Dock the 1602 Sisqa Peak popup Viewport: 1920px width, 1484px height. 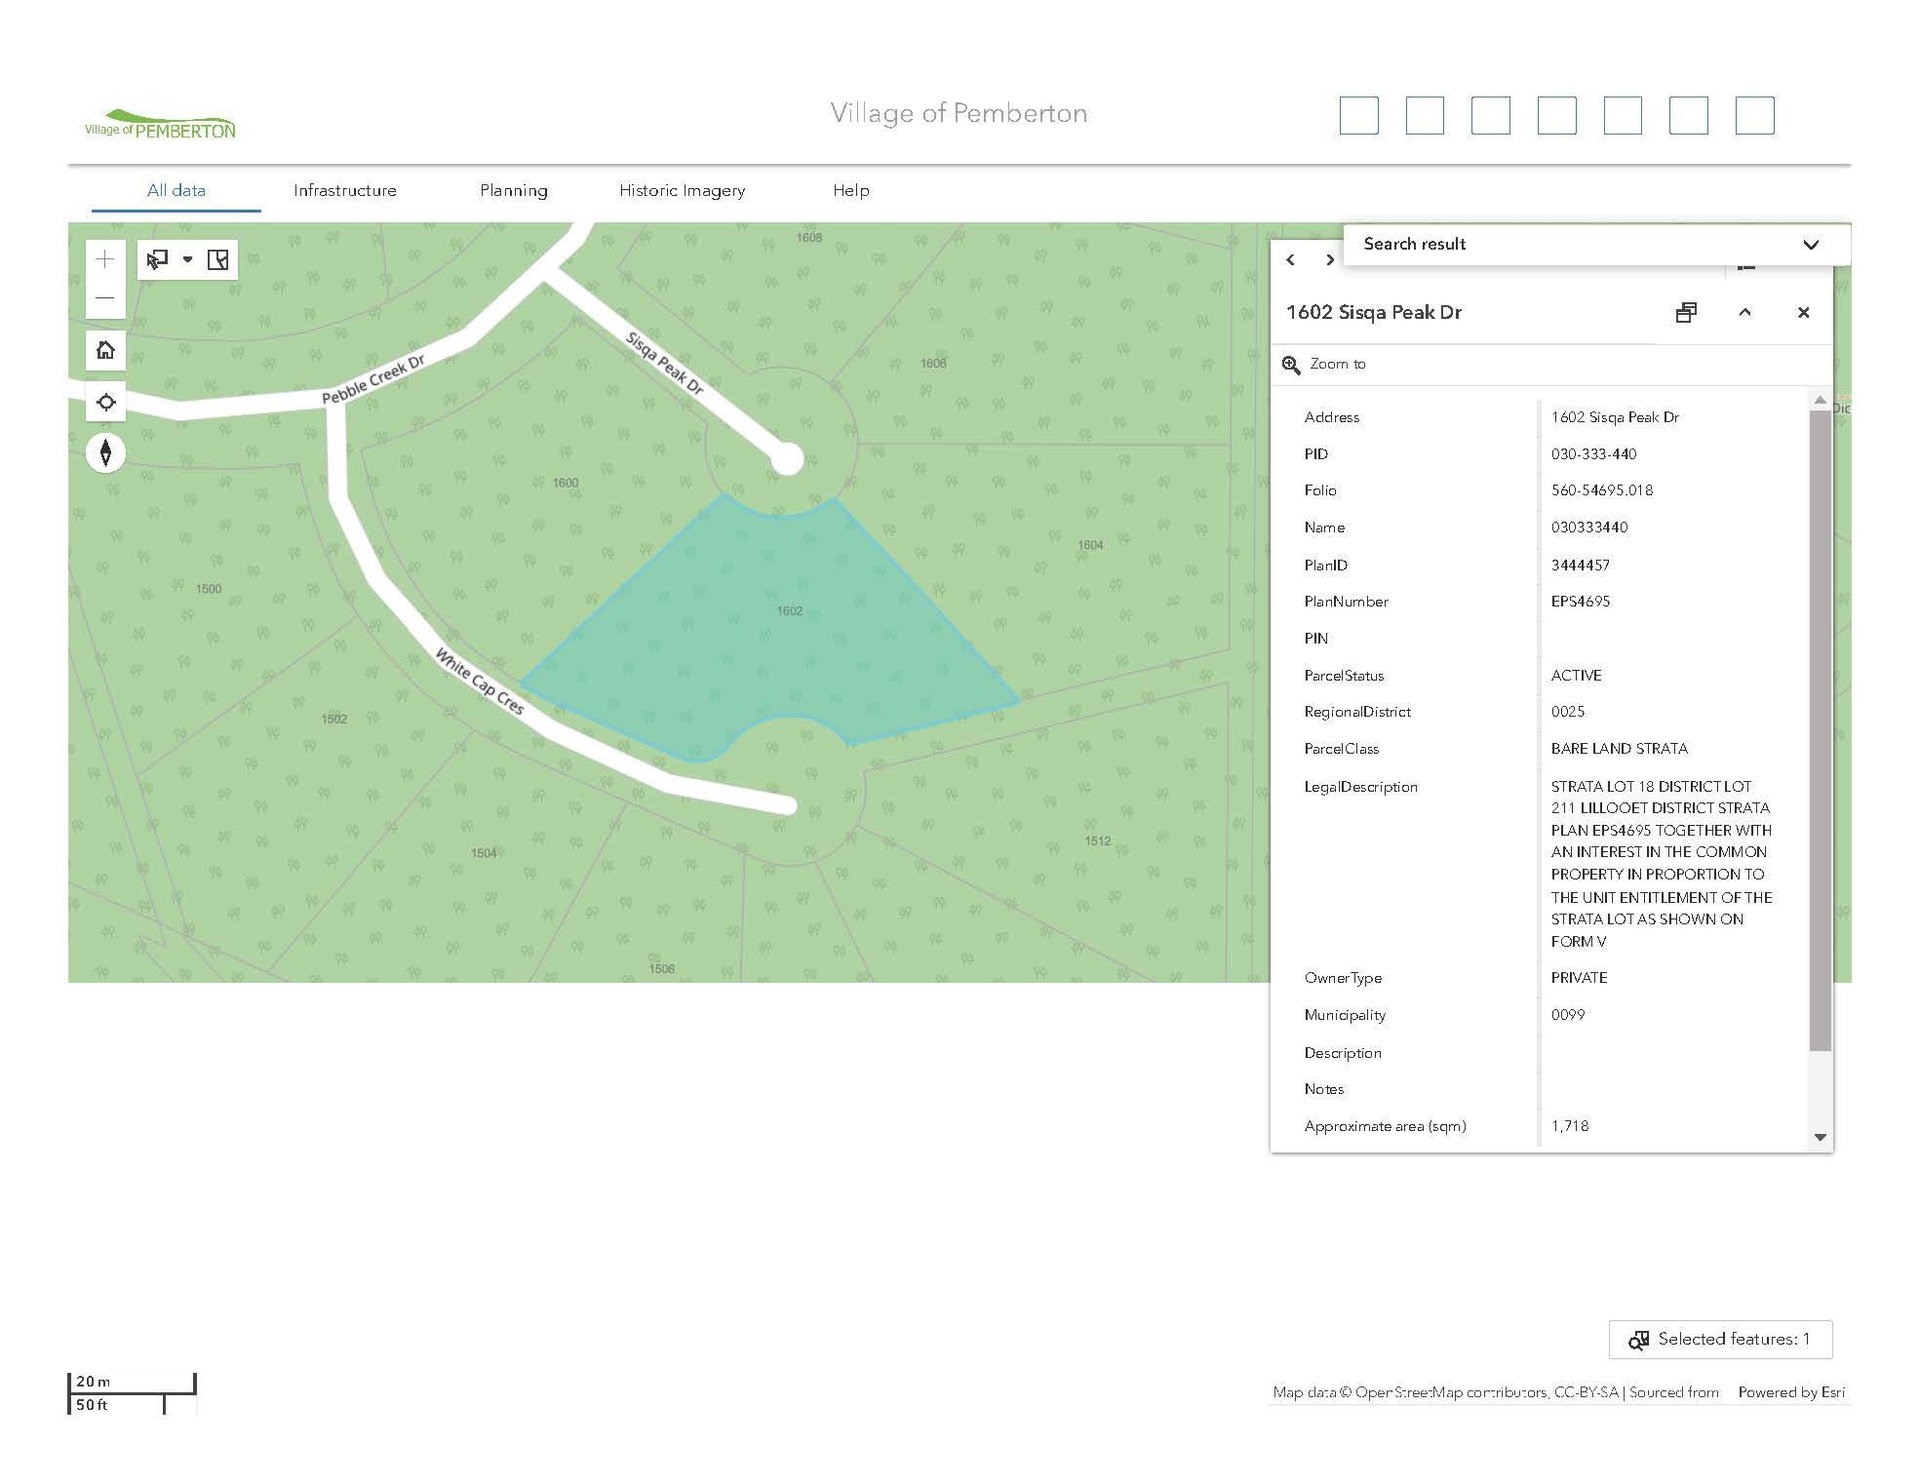[x=1686, y=313]
